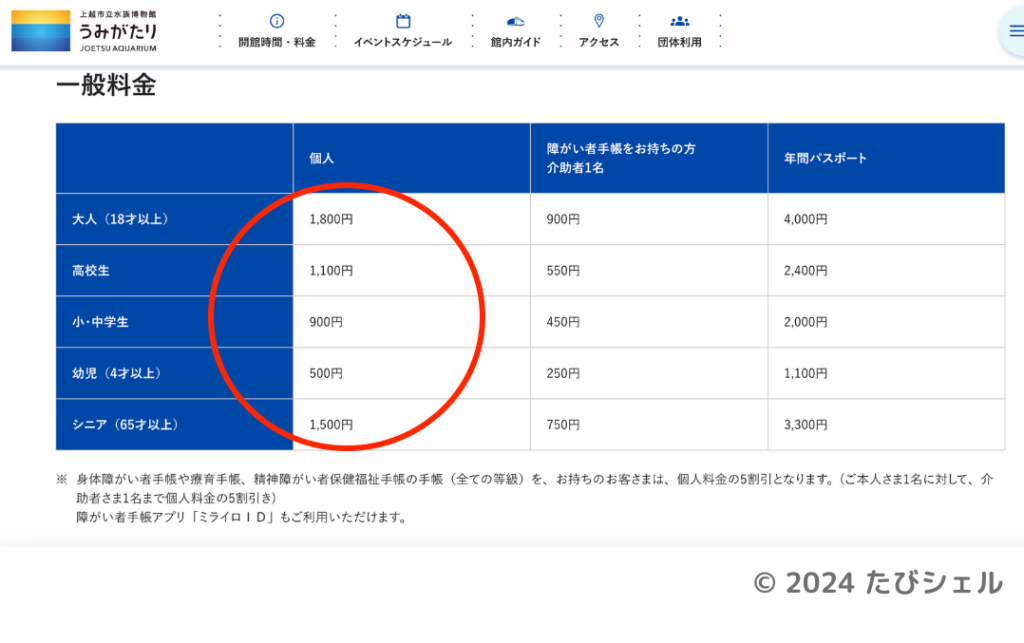Viewport: 1024px width, 643px height.
Task: Select the アクセス navigation item
Action: pyautogui.click(x=598, y=42)
